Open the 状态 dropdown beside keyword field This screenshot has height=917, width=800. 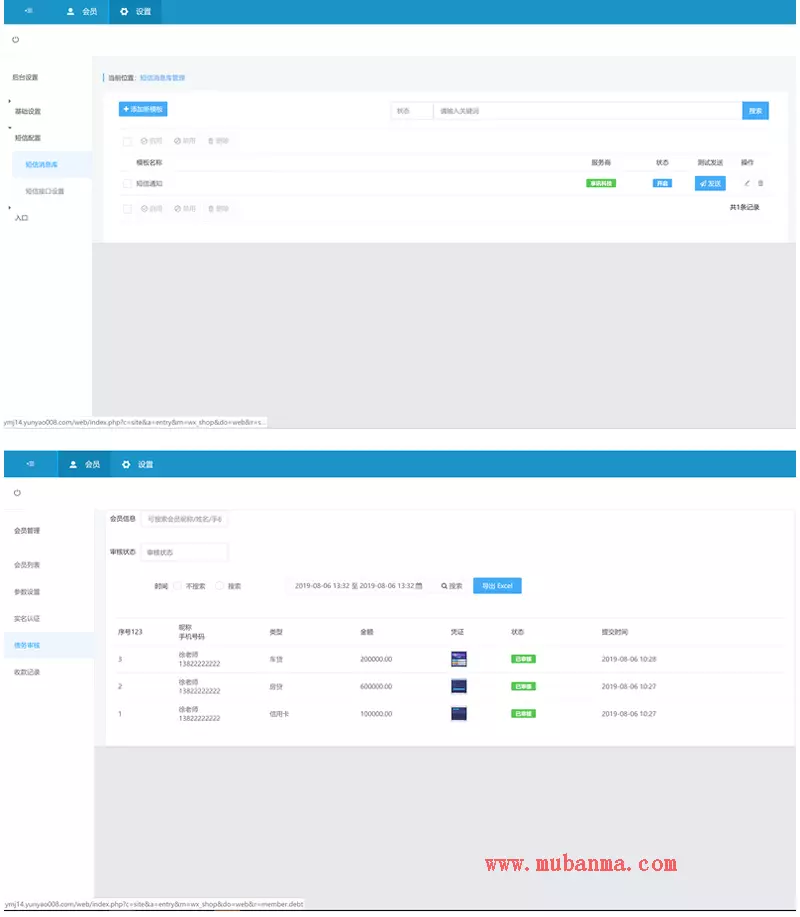click(411, 111)
